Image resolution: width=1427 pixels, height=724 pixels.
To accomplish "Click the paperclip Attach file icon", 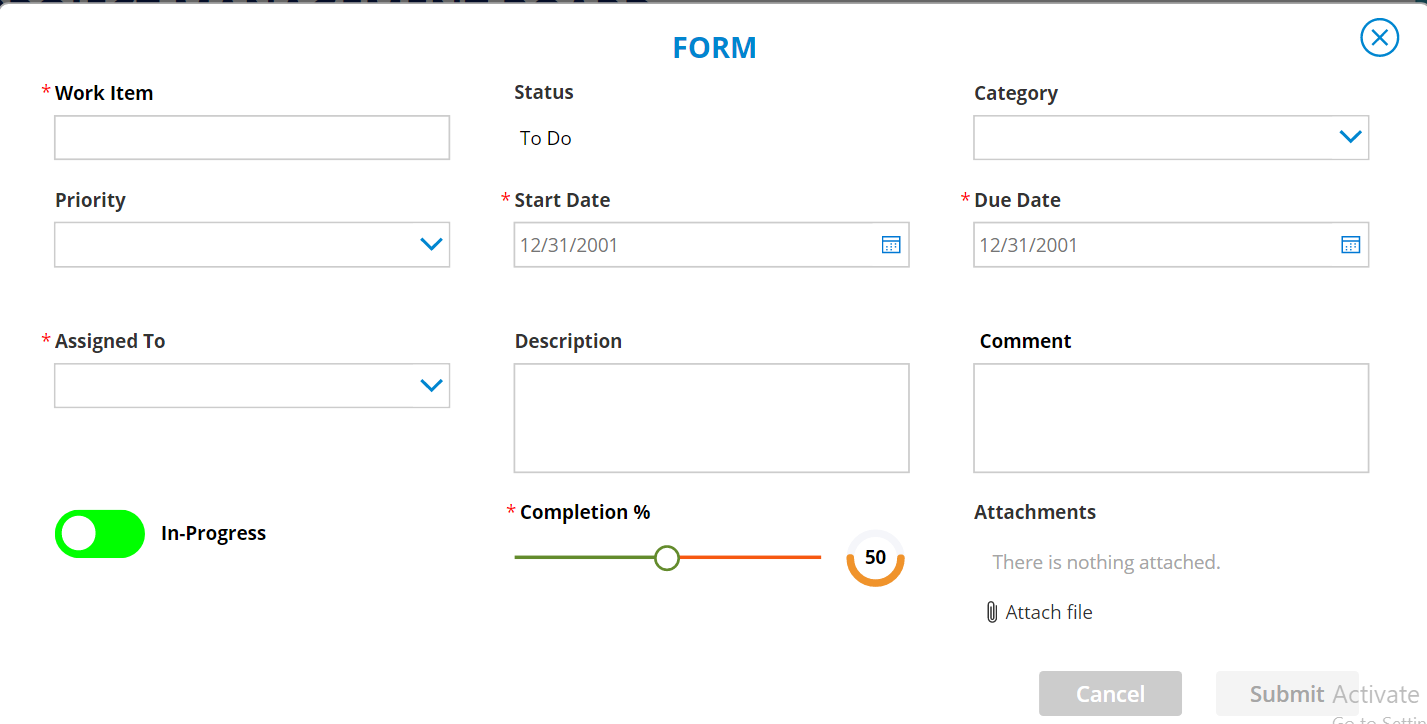I will 991,611.
